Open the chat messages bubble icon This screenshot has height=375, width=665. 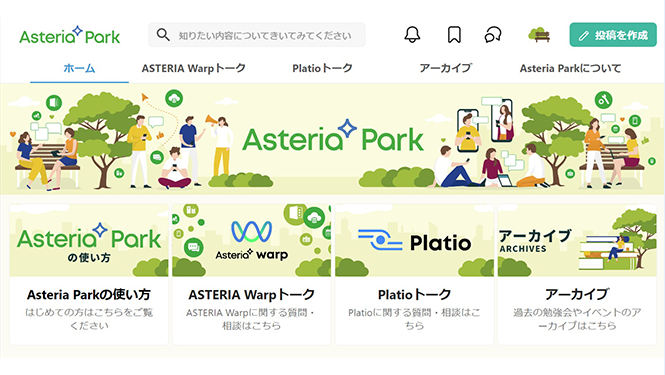[493, 35]
